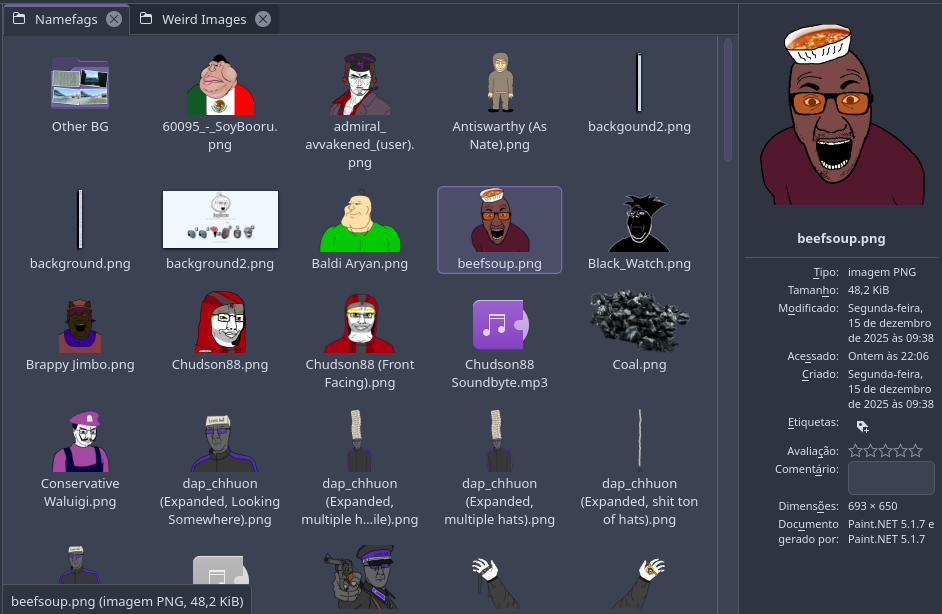The image size is (942, 614).
Task: Close the Namefags tab
Action: (114, 19)
